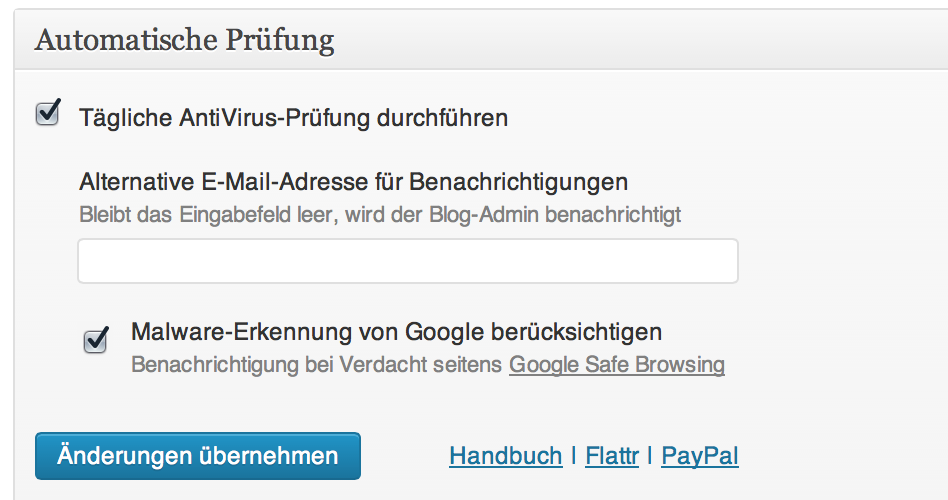This screenshot has height=500, width=948.
Task: Click the word 'Blog-Admin' in the hint text
Action: point(484,215)
